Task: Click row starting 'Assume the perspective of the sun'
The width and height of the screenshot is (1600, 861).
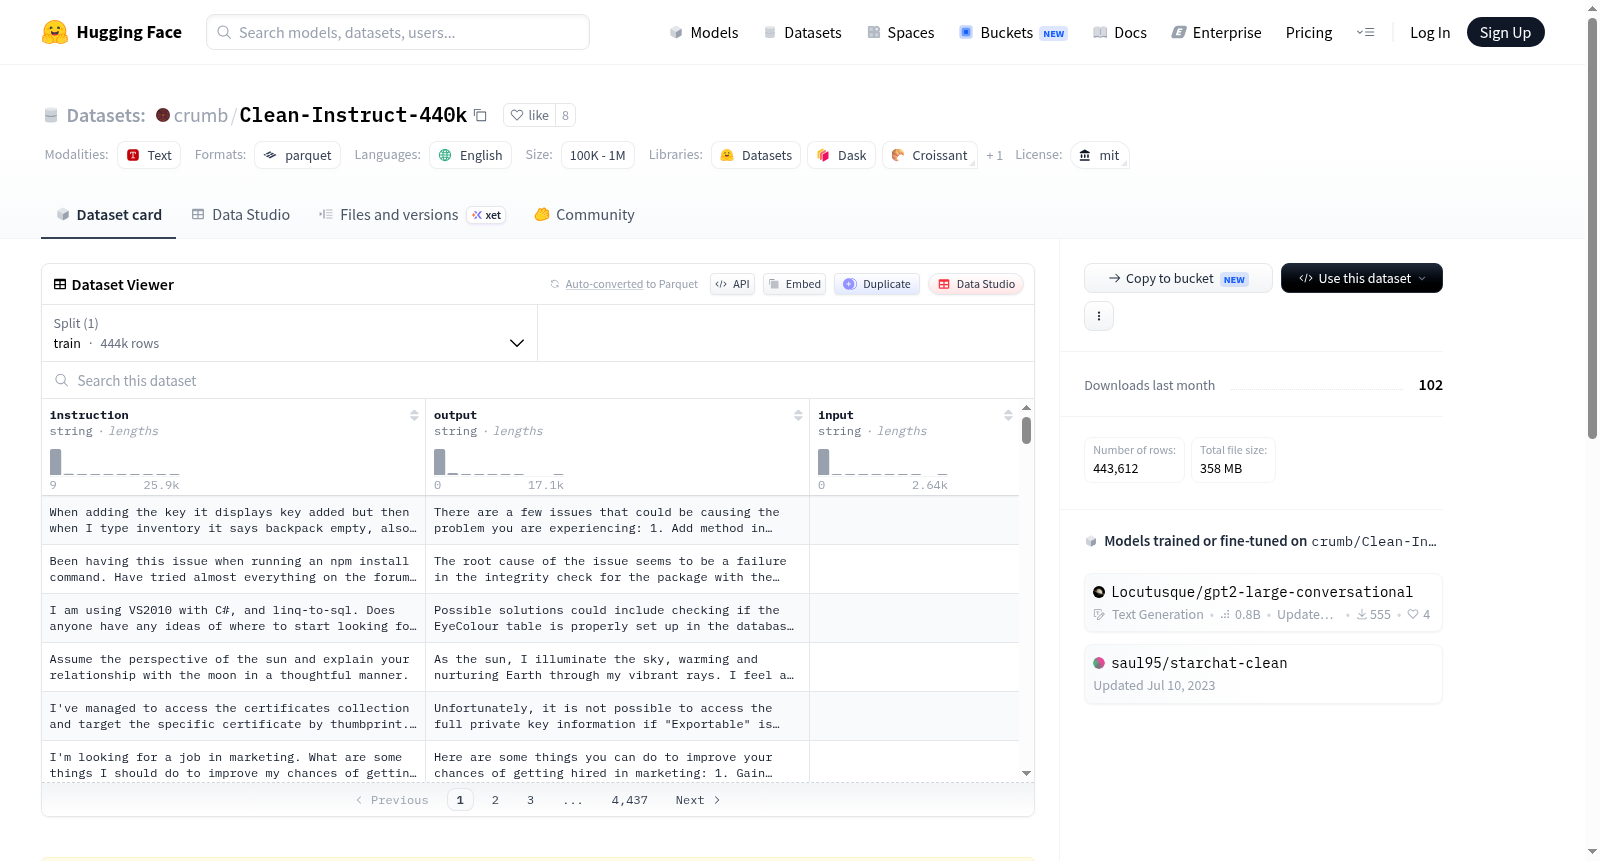Action: coord(530,667)
